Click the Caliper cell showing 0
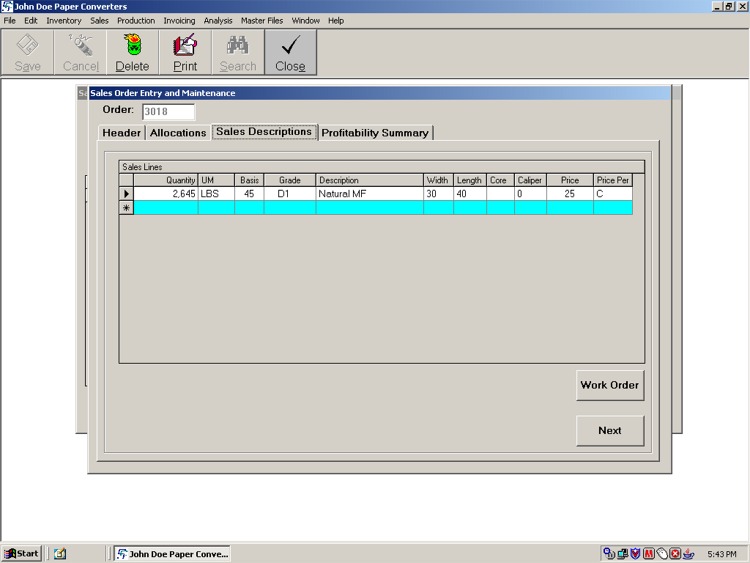750x563 pixels. click(x=530, y=194)
